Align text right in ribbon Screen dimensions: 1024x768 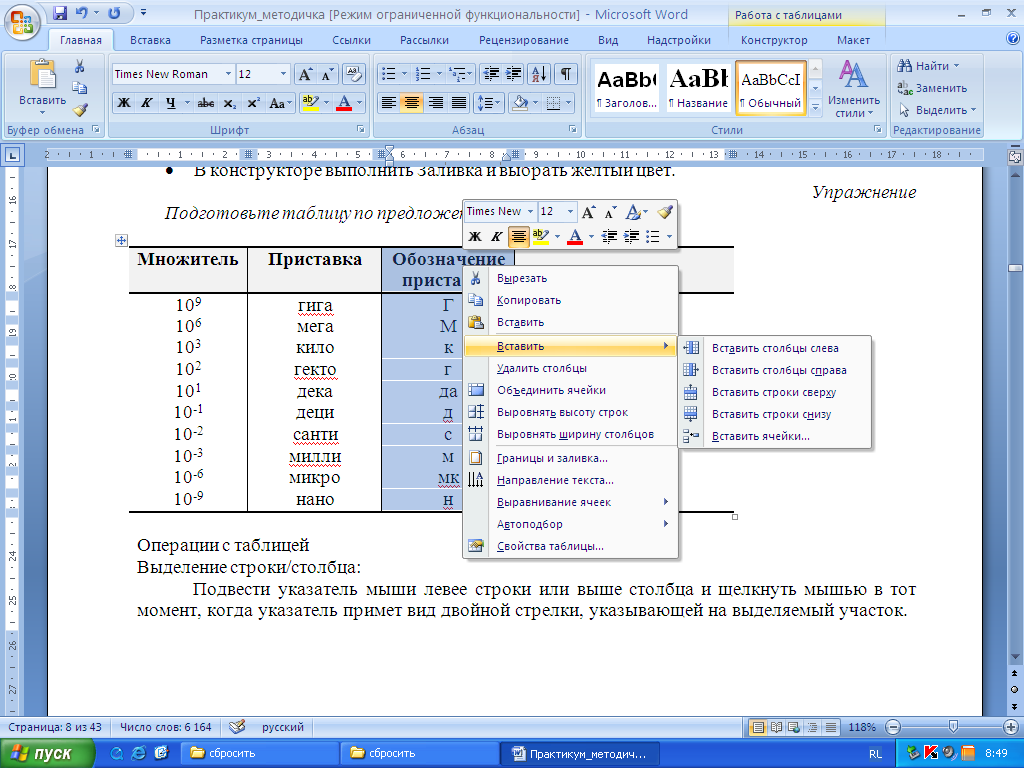point(435,103)
